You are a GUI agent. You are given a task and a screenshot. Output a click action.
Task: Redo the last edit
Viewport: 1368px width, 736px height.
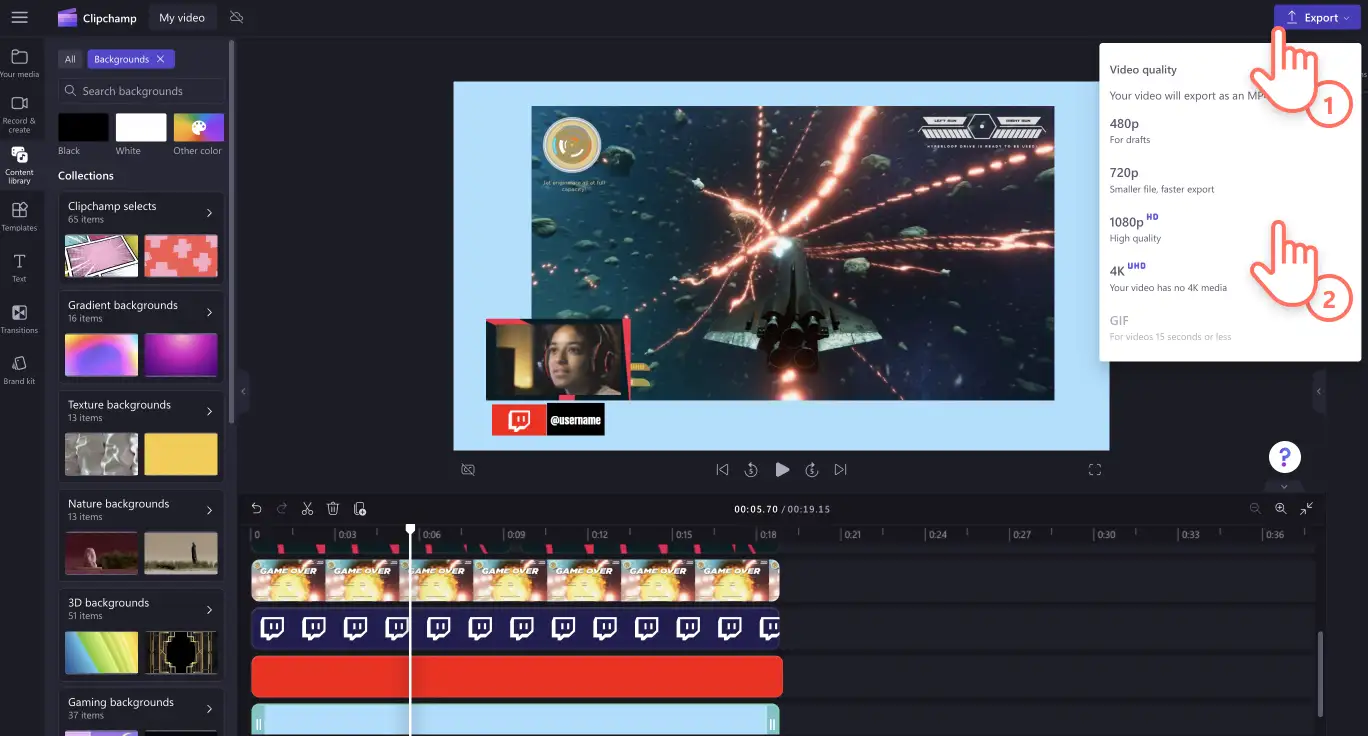point(282,508)
